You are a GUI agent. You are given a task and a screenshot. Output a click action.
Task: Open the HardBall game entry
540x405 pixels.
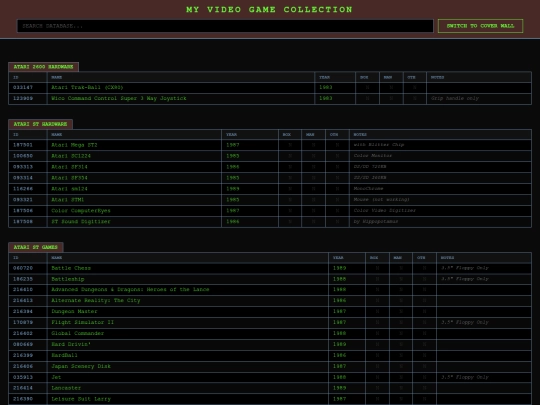[x=64, y=355]
